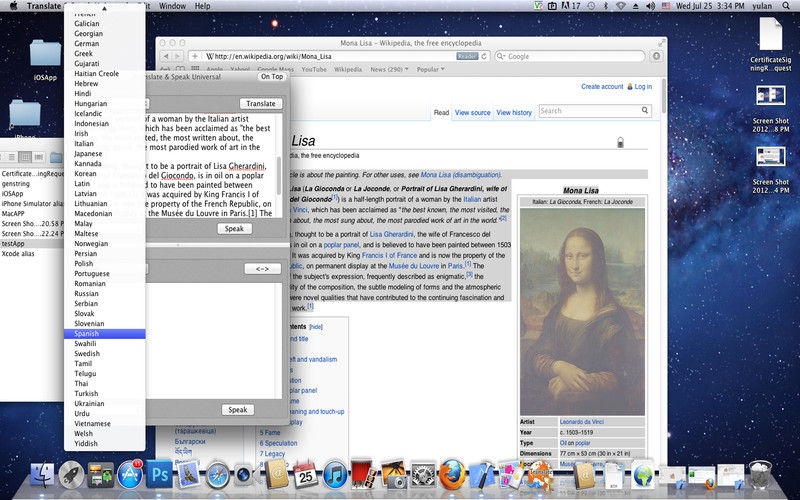Open the Apple menu
Viewport: 800px width, 500px height.
pyautogui.click(x=13, y=6)
